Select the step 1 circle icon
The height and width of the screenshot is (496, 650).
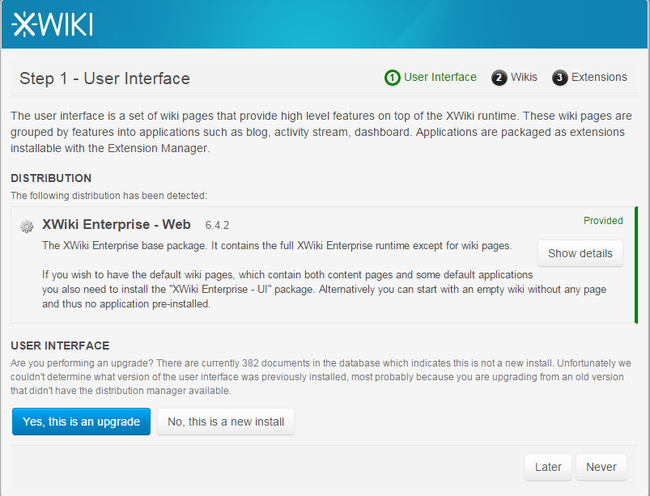(392, 77)
